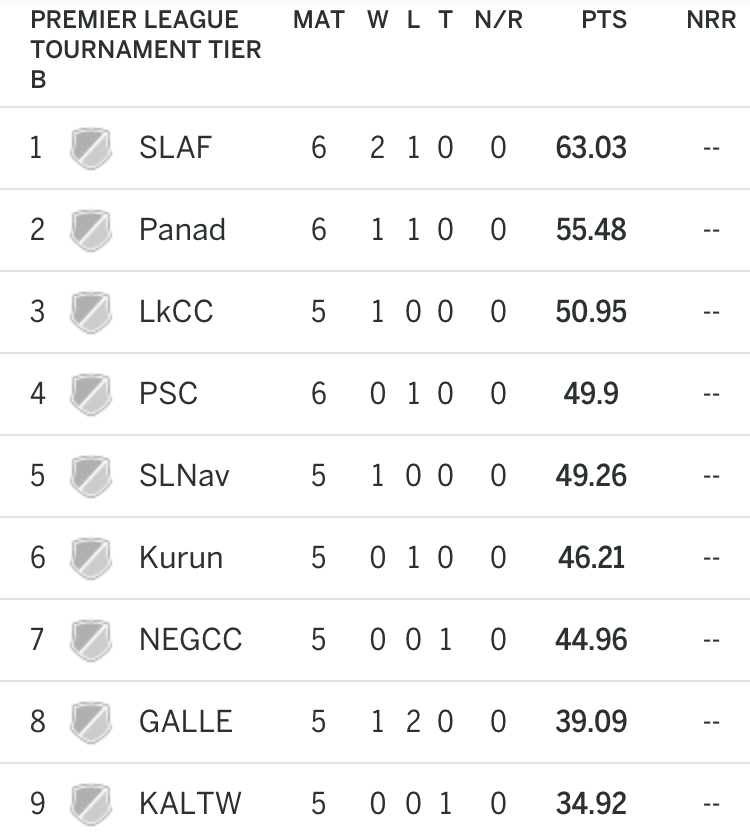Image resolution: width=750 pixels, height=837 pixels.
Task: Click the SLNav team shield icon
Action: point(91,477)
